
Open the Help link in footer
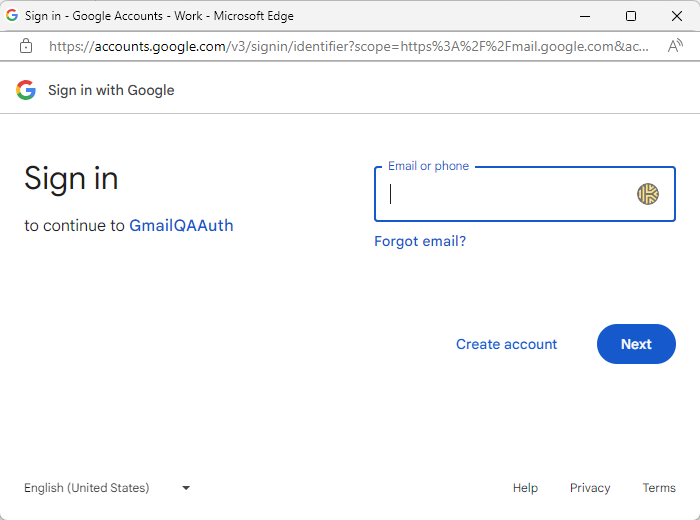pyautogui.click(x=525, y=488)
